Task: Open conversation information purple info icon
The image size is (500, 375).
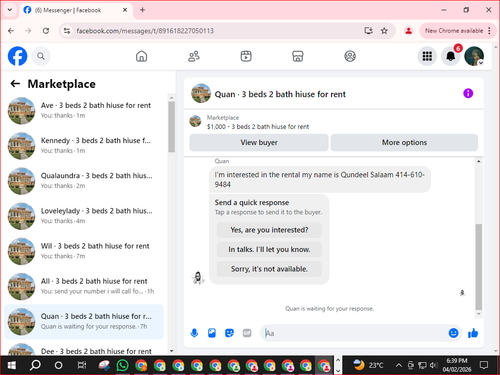Action: 468,93
